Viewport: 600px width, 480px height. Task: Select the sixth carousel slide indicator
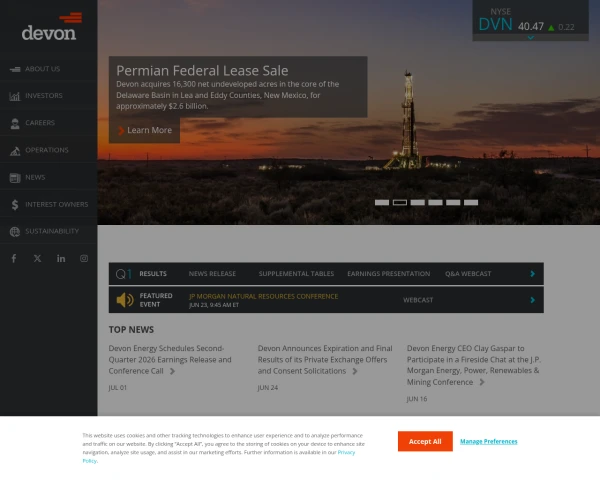[471, 202]
